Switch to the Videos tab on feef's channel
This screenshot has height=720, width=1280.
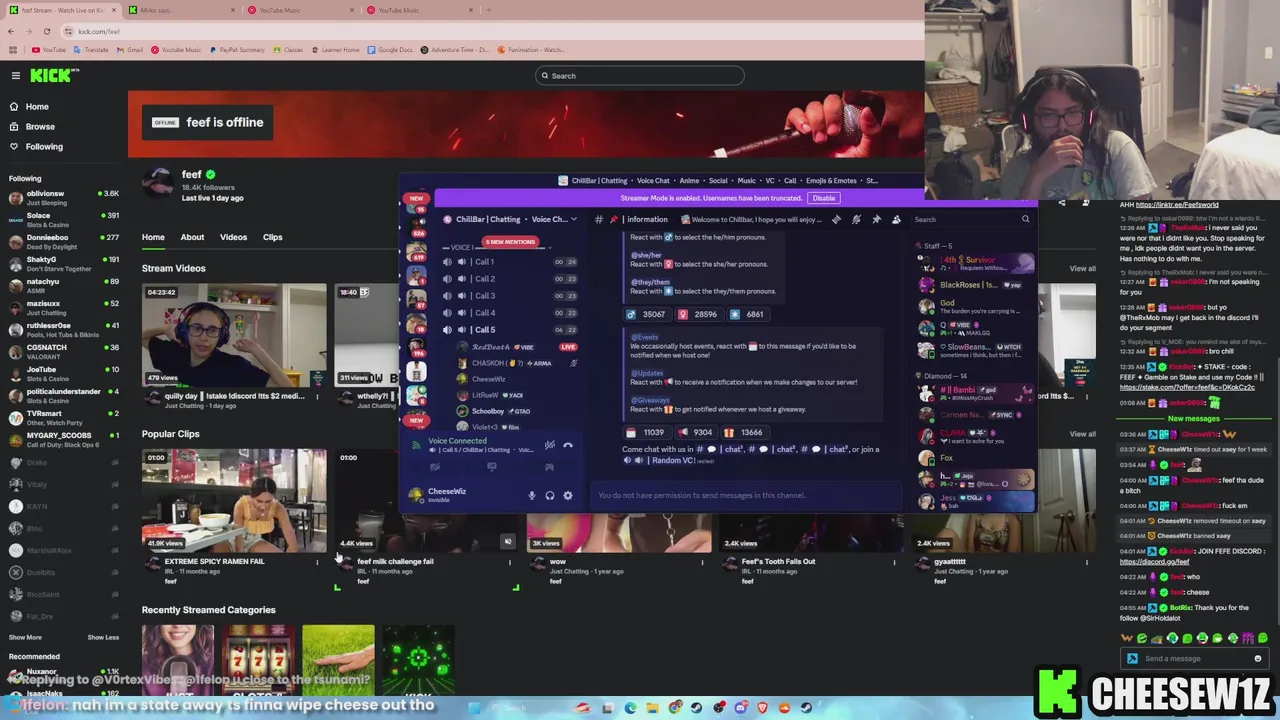click(x=233, y=237)
